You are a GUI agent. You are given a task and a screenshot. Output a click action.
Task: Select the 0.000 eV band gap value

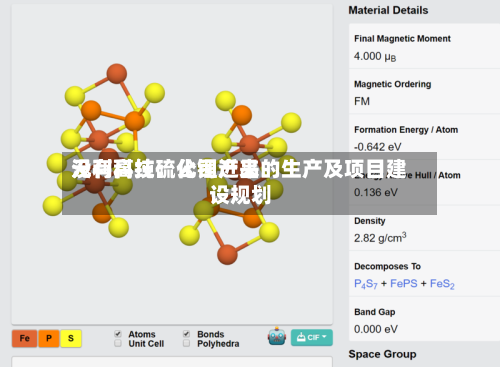coord(376,329)
